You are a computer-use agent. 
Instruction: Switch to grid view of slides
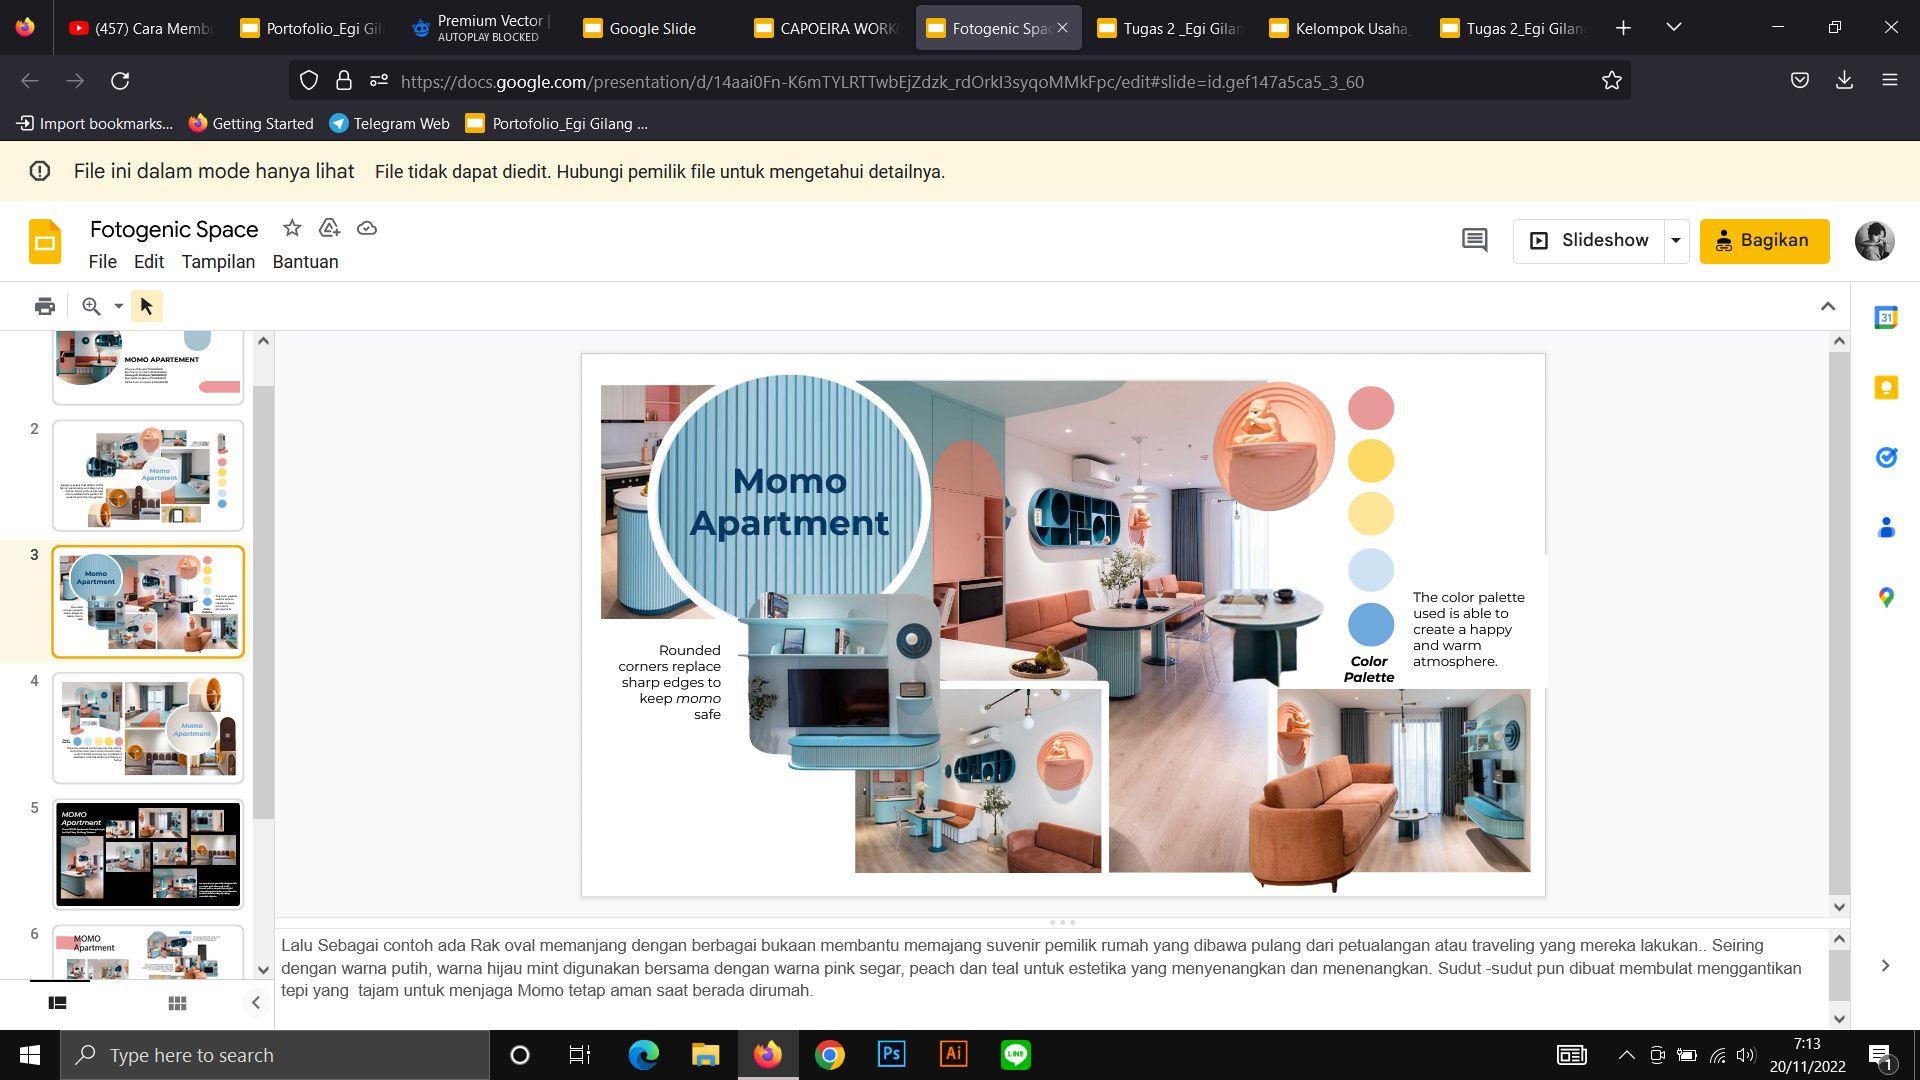click(x=177, y=1003)
